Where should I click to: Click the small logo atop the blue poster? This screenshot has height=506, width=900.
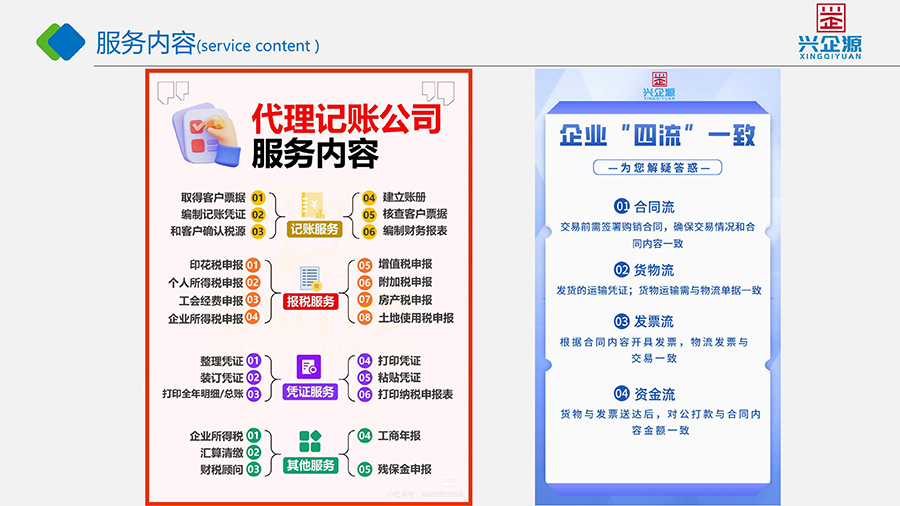tap(657, 84)
